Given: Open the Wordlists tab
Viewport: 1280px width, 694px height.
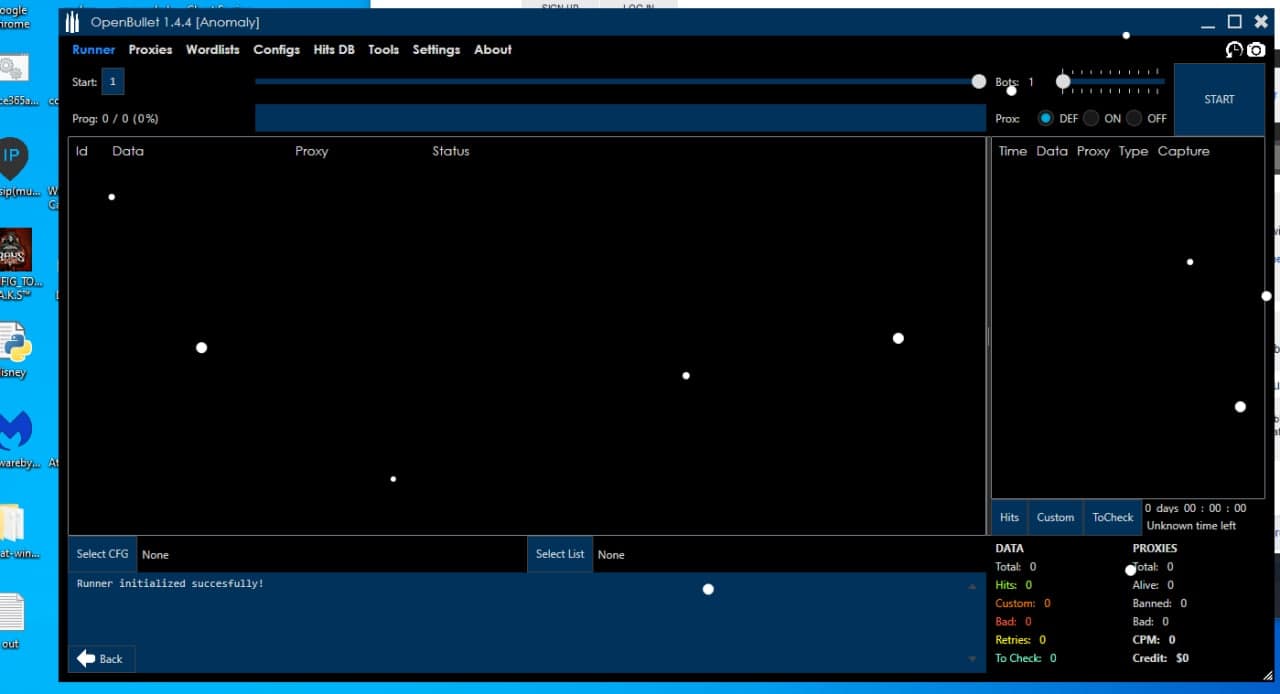Looking at the screenshot, I should point(213,49).
